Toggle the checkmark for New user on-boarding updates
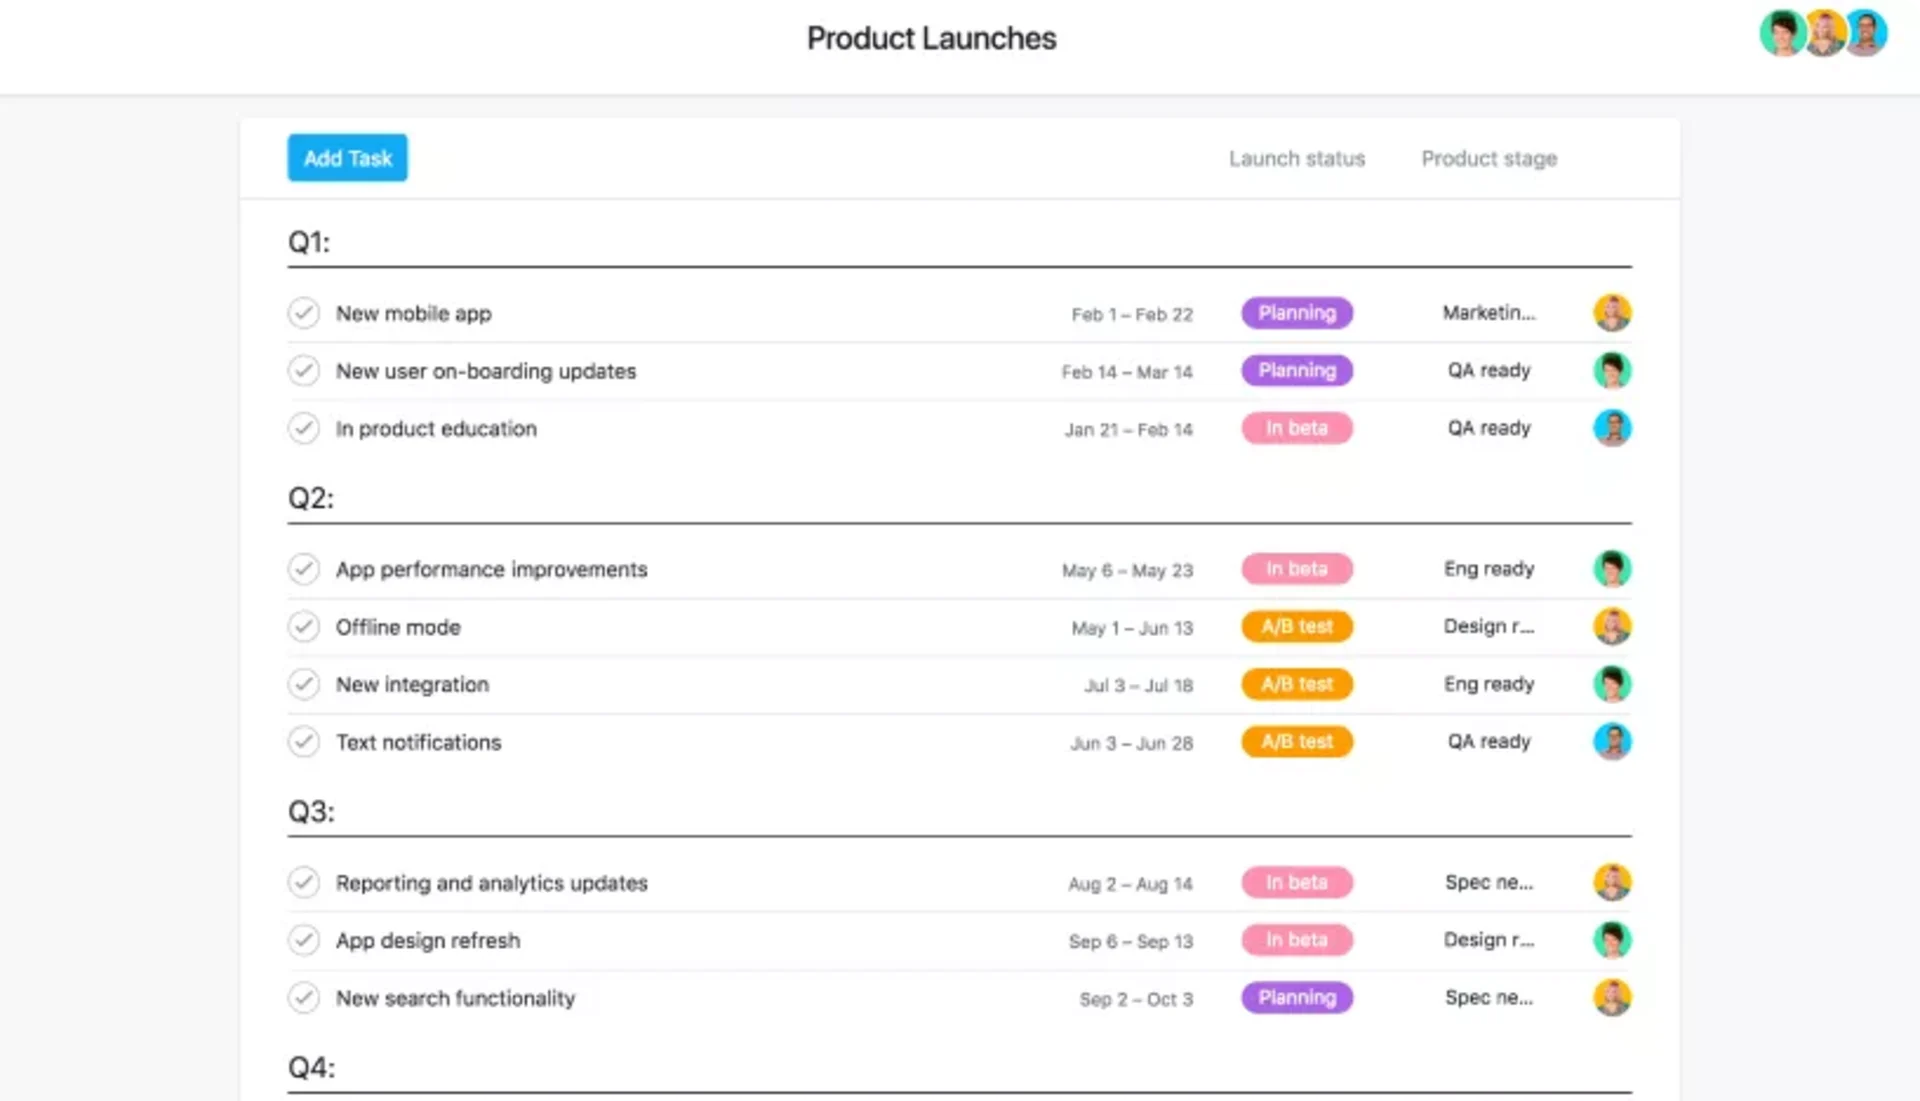Image resolution: width=1920 pixels, height=1101 pixels. click(x=303, y=371)
